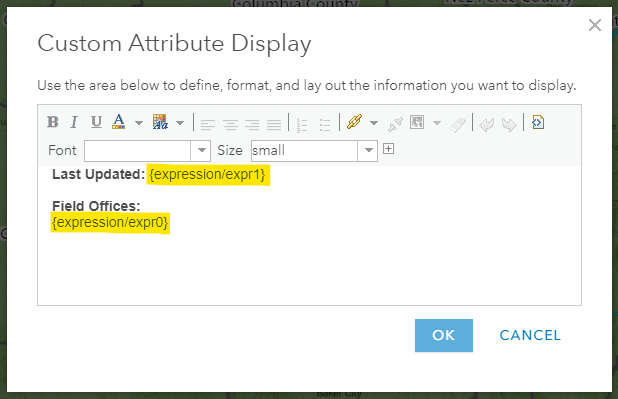The height and width of the screenshot is (399, 618).
Task: Close the Custom Attribute Display dialog
Action: pos(594,25)
